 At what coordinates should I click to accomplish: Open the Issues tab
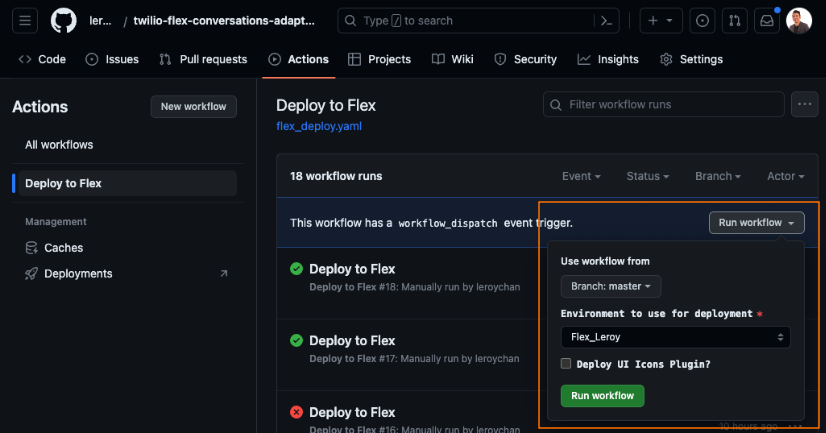[112, 60]
